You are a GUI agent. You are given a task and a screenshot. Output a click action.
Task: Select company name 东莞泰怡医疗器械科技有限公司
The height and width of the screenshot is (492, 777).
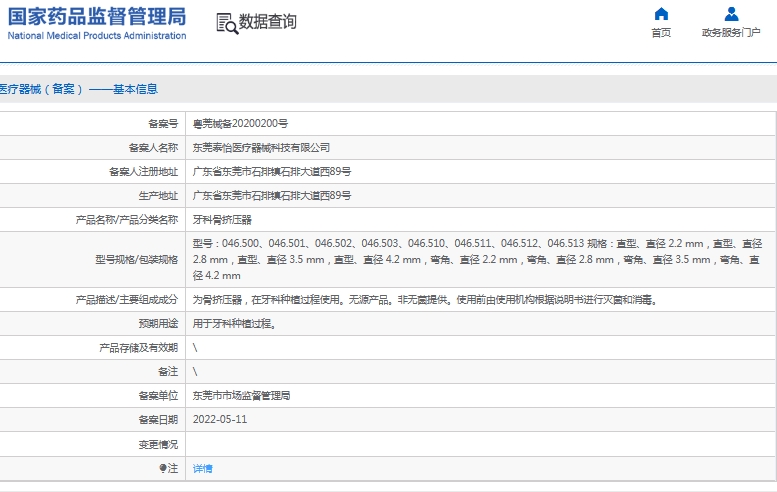261,148
